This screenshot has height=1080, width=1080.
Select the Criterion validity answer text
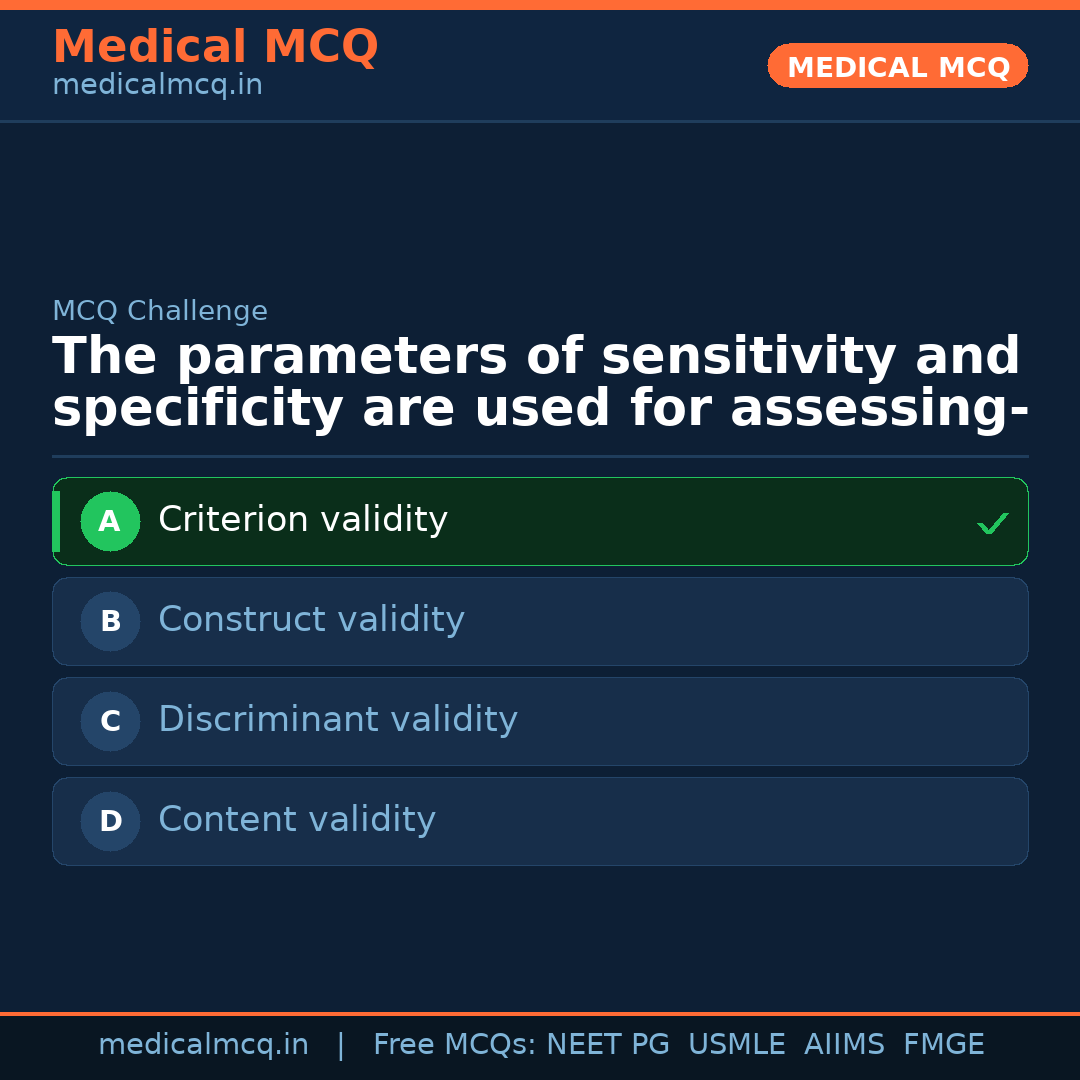pyautogui.click(x=302, y=520)
